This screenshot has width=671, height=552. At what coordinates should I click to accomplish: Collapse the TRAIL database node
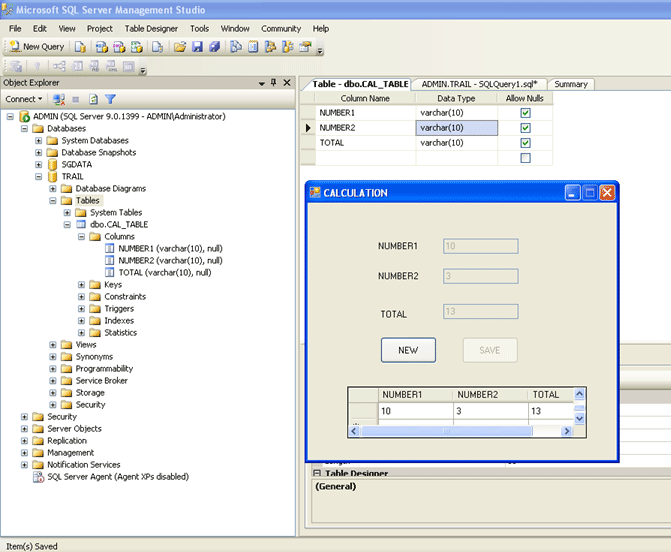[x=39, y=176]
